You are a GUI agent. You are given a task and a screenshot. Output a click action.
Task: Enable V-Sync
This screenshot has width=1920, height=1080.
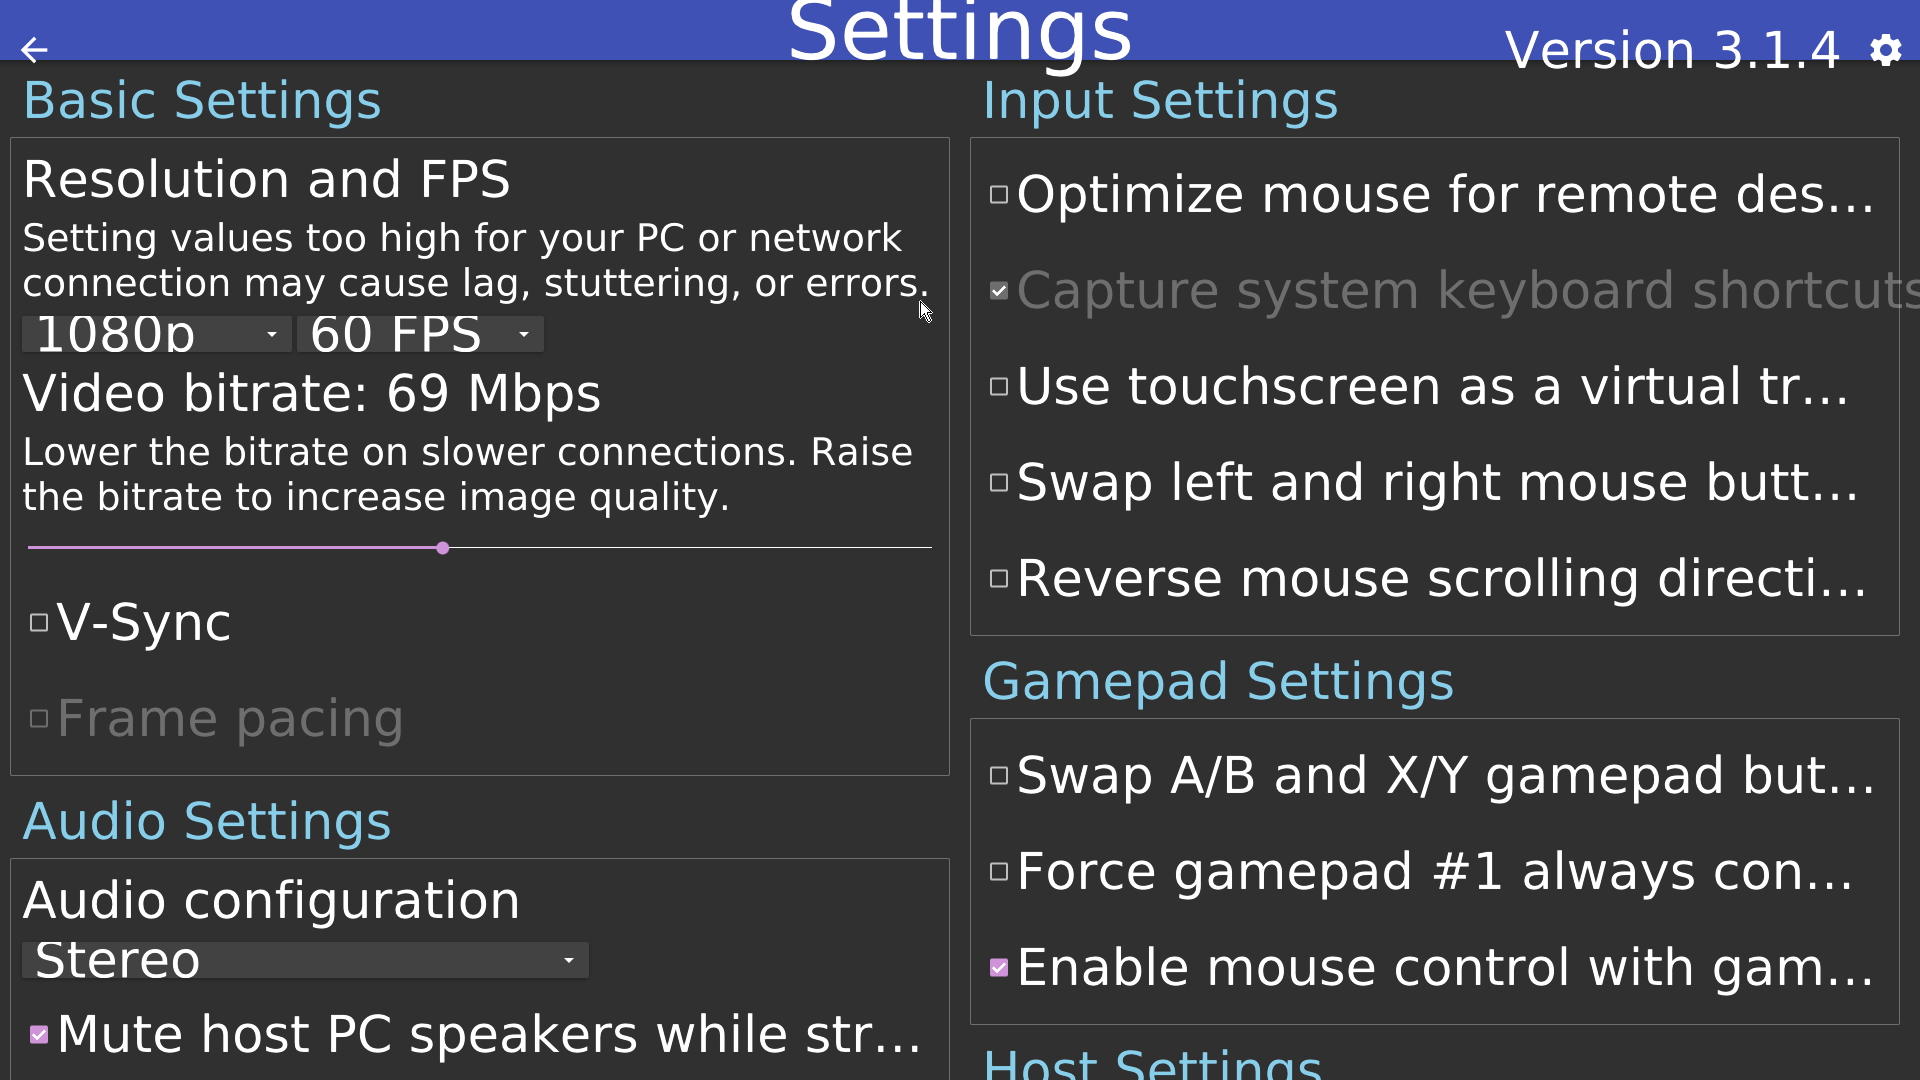click(x=38, y=623)
